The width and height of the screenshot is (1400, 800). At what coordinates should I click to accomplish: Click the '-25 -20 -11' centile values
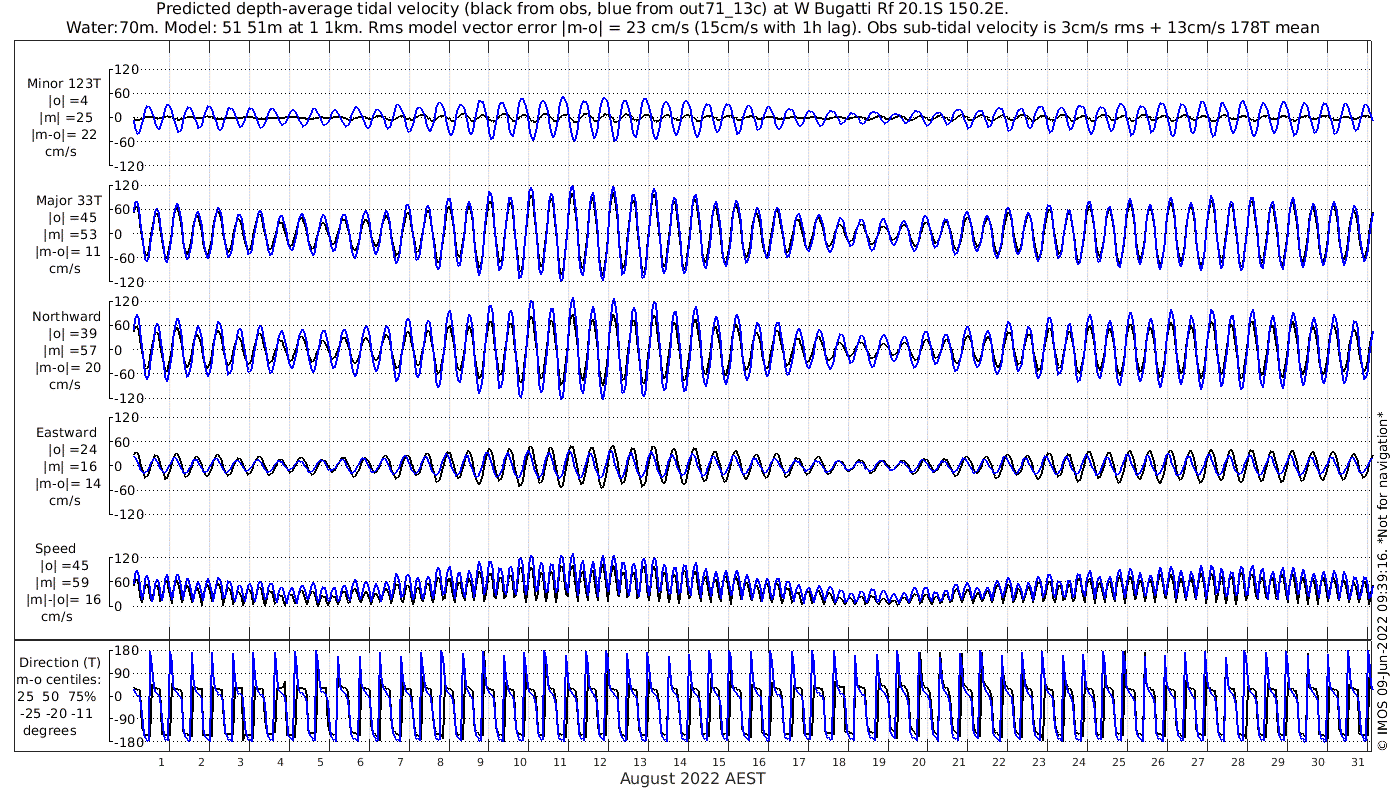click(x=58, y=714)
